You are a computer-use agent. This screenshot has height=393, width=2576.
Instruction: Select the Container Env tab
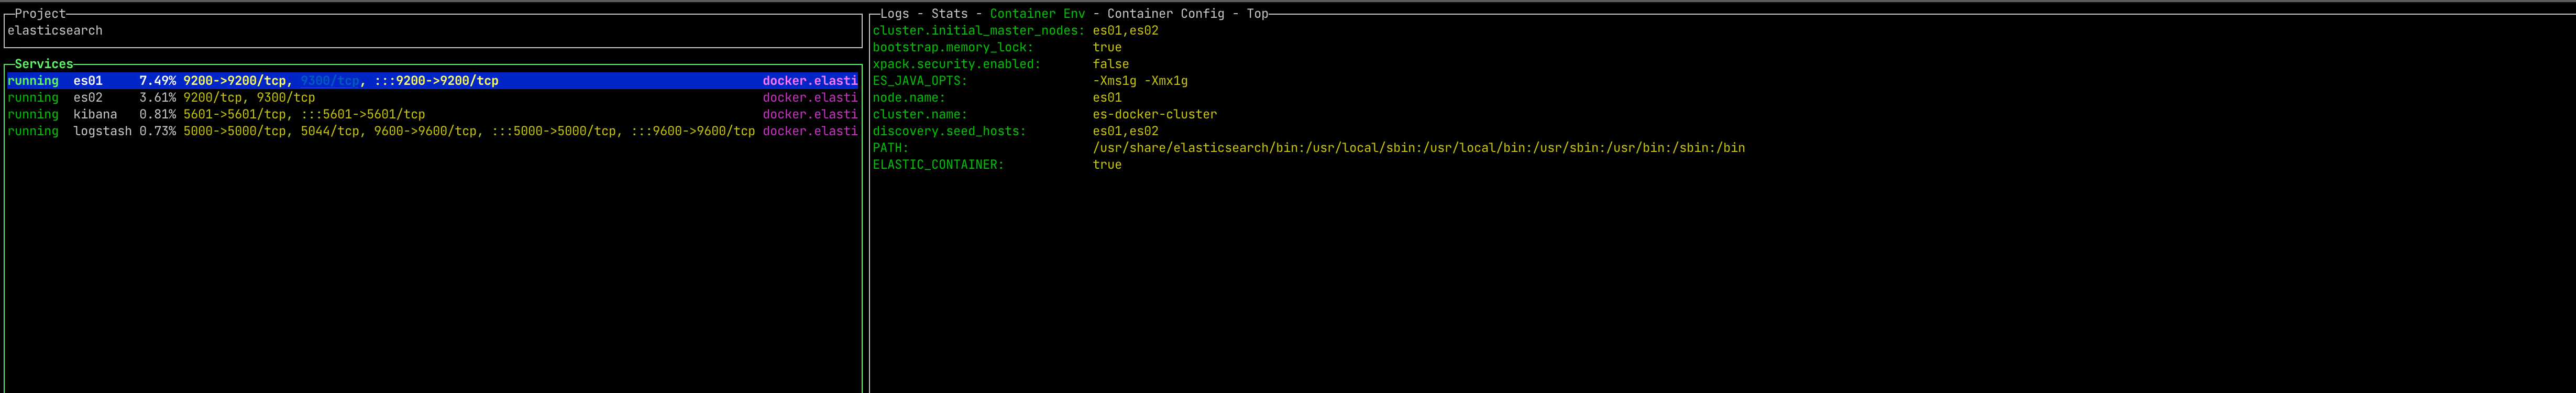tap(1037, 14)
